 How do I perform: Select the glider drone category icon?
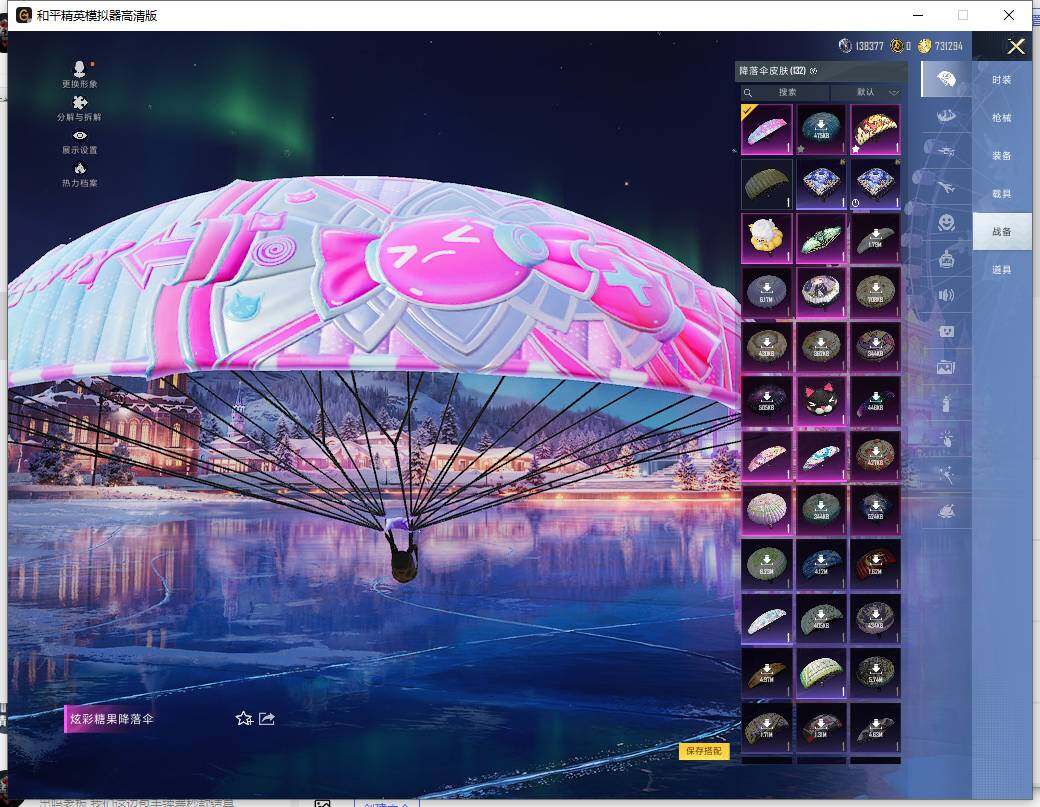tap(946, 151)
